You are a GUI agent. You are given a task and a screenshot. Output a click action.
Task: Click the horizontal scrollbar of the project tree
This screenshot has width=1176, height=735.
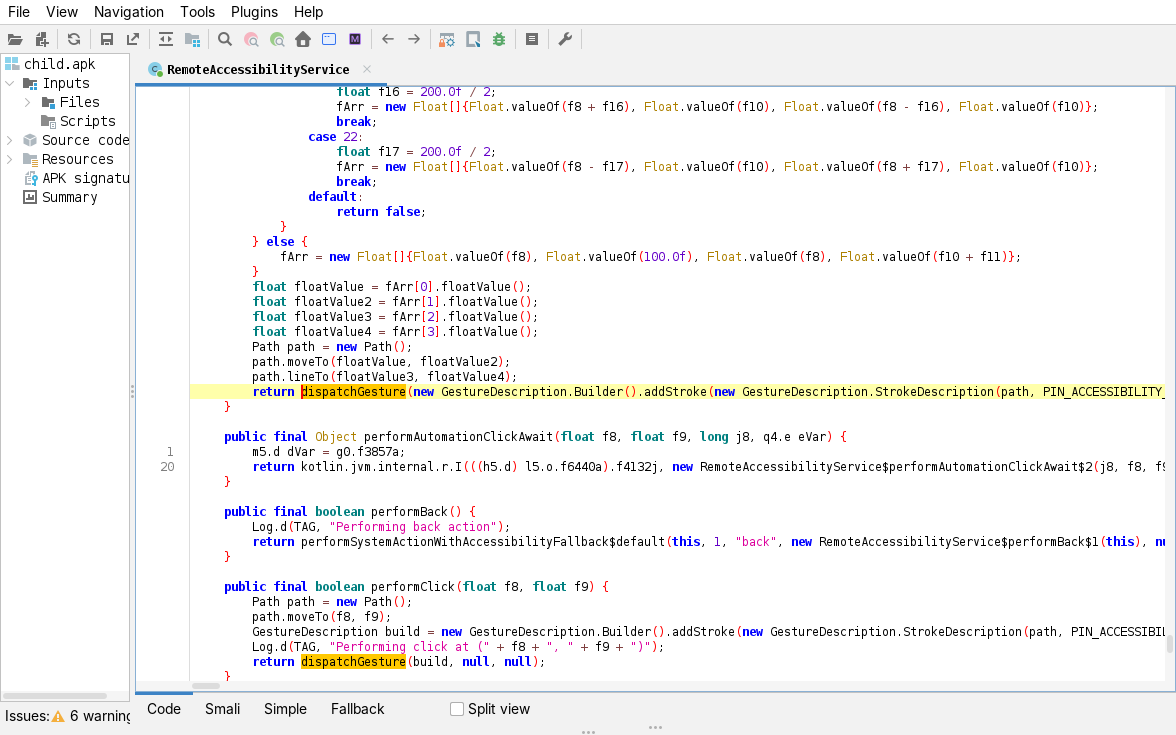pos(55,696)
